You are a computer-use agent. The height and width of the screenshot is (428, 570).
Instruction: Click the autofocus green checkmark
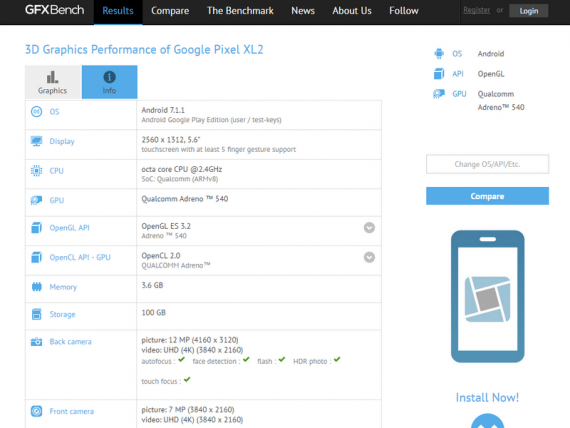pyautogui.click(x=182, y=360)
